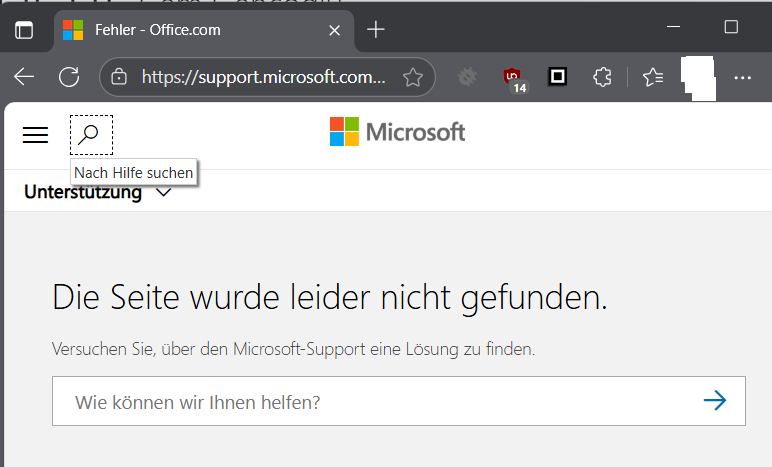This screenshot has width=772, height=467.
Task: Minimize the browser window
Action: click(673, 27)
